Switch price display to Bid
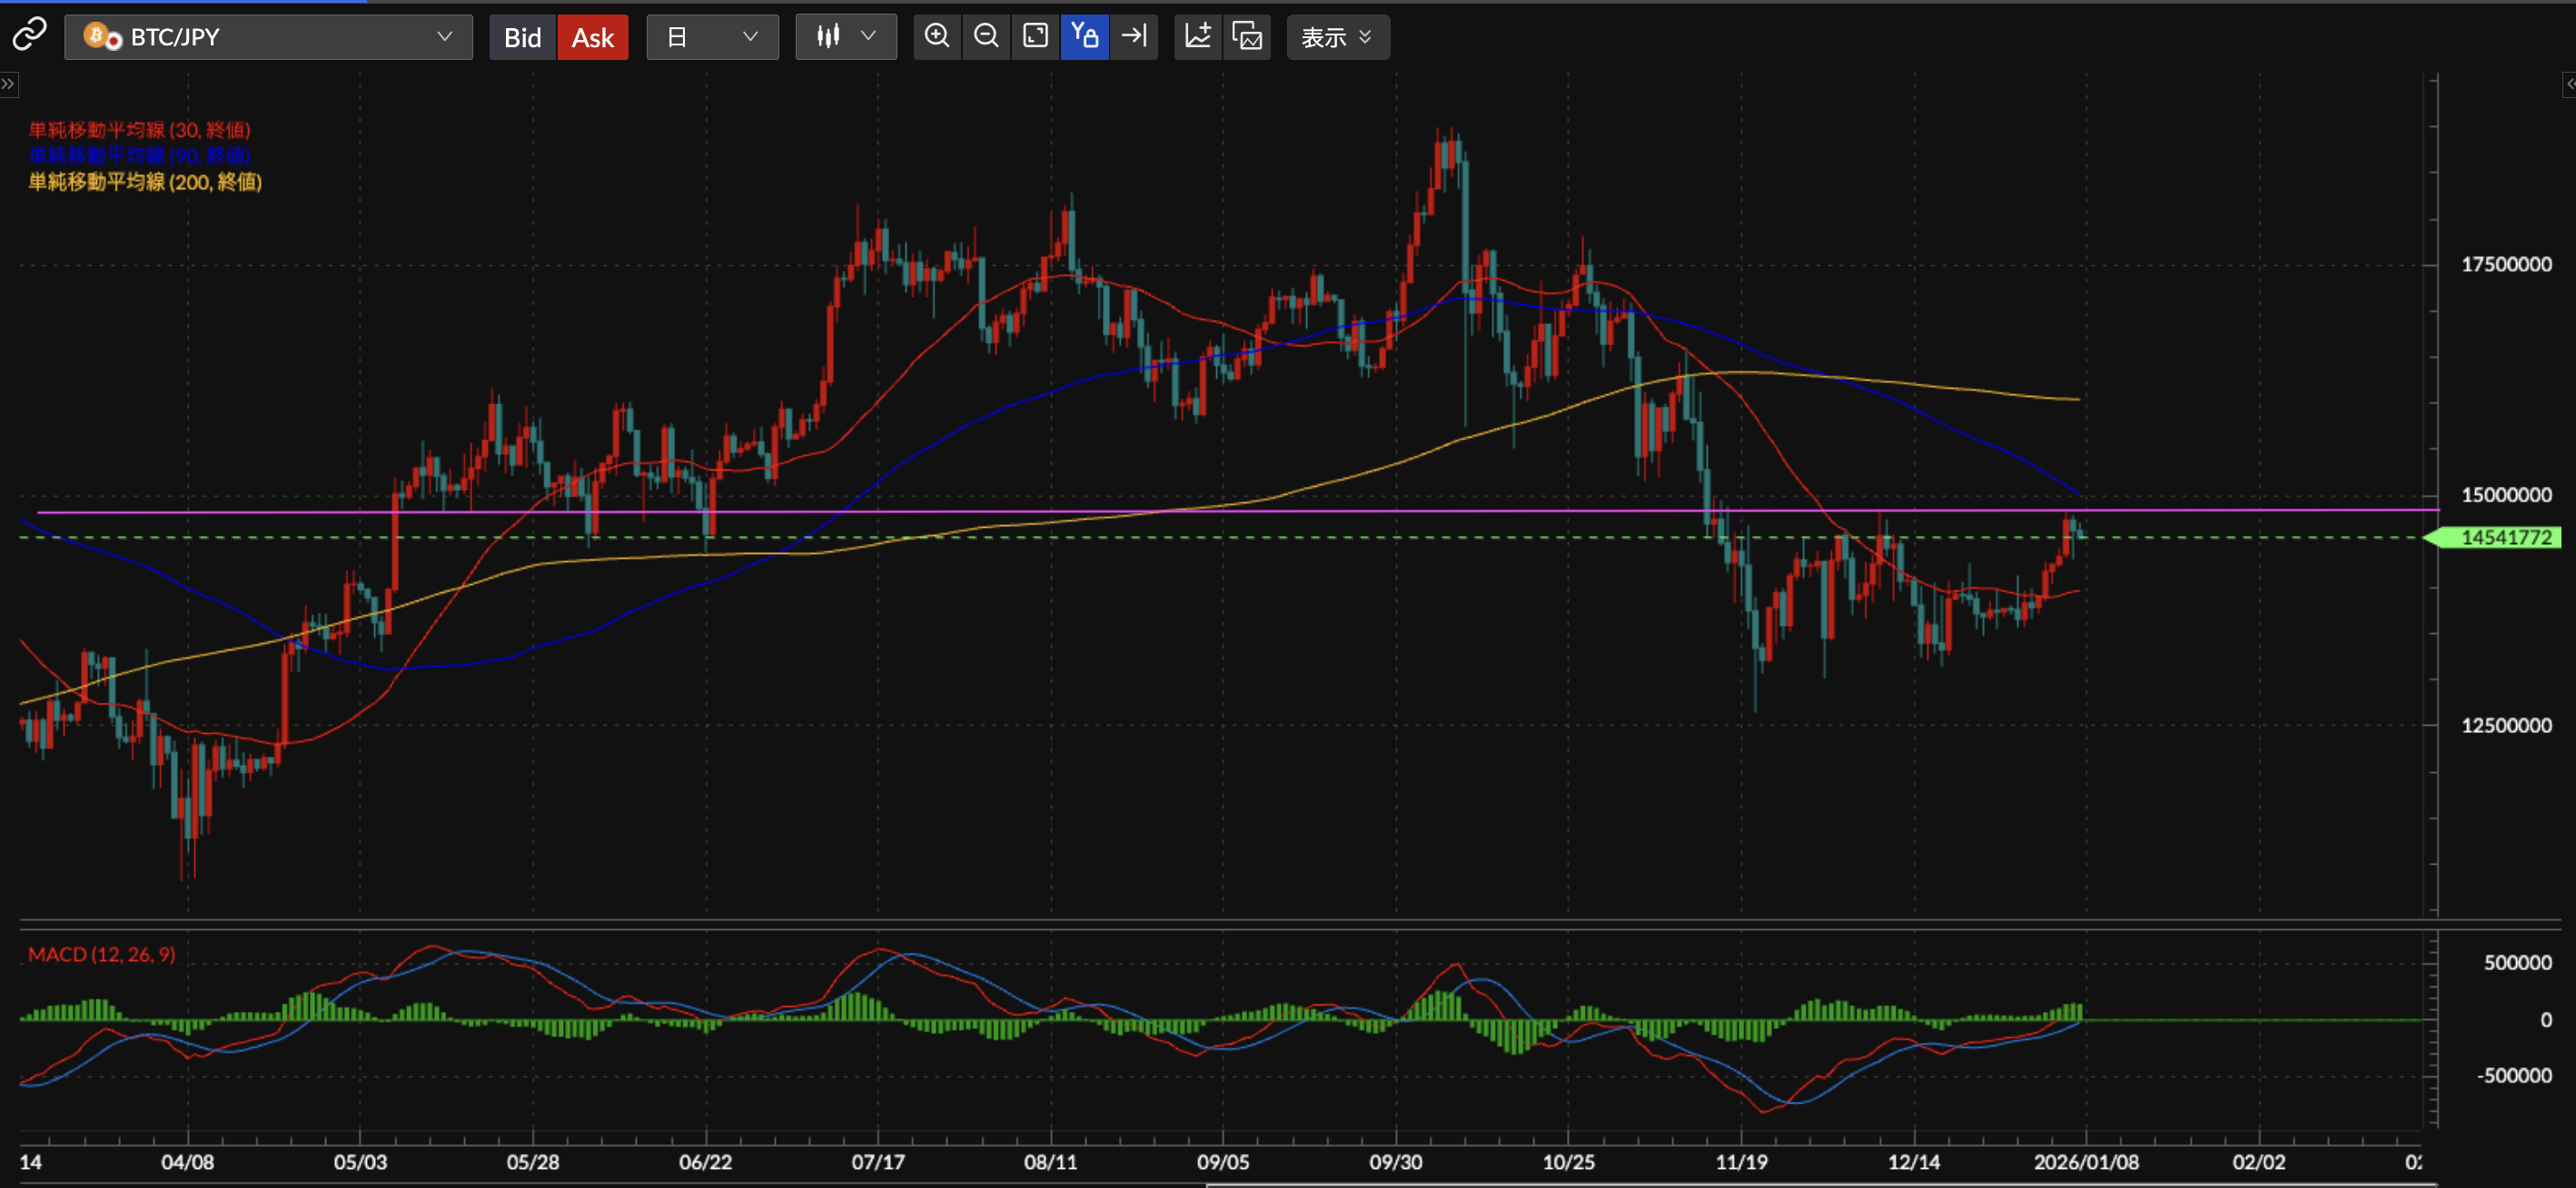The width and height of the screenshot is (2576, 1188). 522,37
